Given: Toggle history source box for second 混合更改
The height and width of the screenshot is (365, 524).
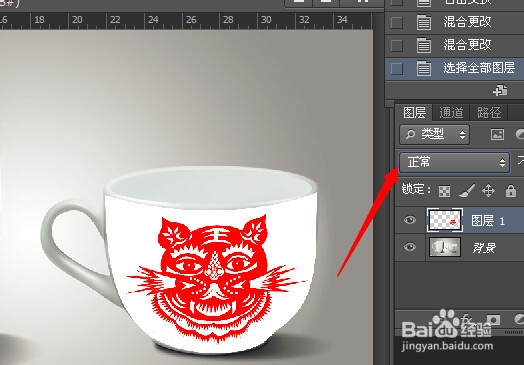Looking at the screenshot, I should pos(397,45).
